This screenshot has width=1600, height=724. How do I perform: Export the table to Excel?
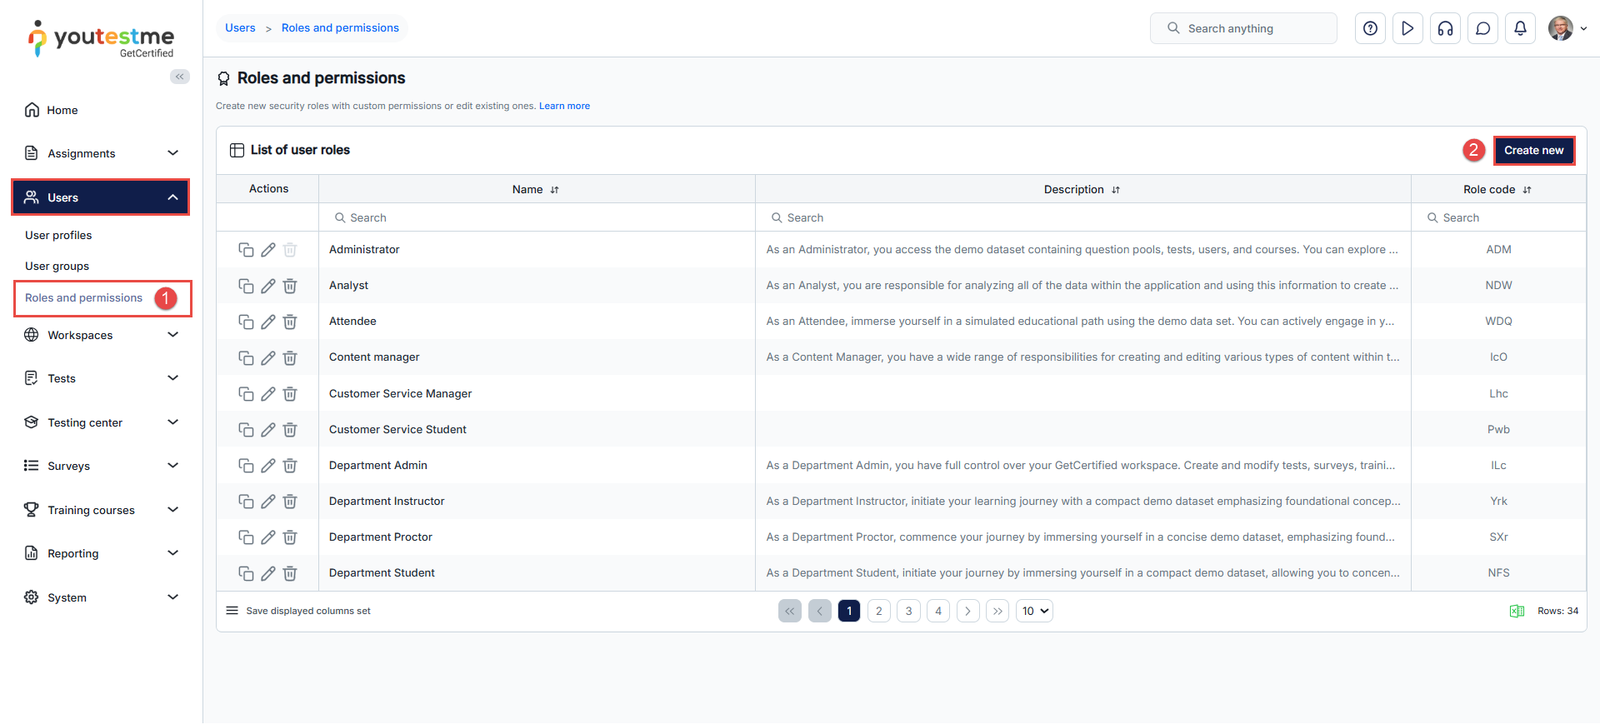[1516, 611]
